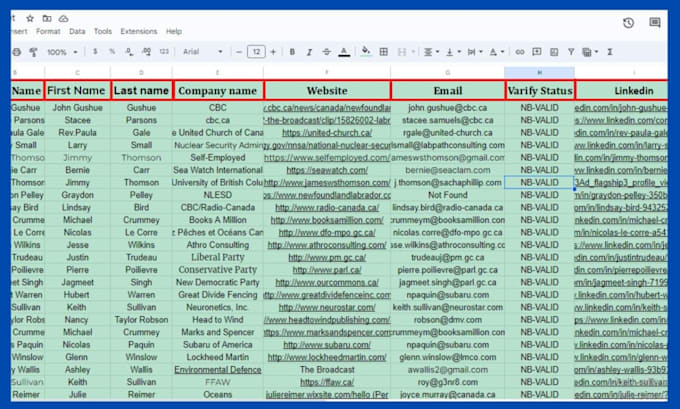Viewport: 680px width, 409px height.
Task: Open the Extensions menu
Action: coord(139,31)
